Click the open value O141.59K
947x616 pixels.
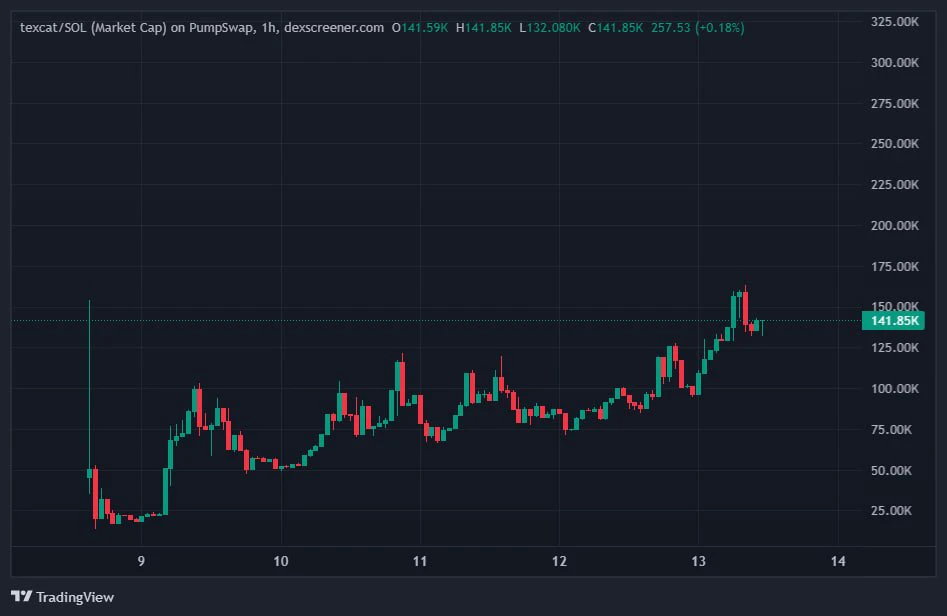(420, 28)
